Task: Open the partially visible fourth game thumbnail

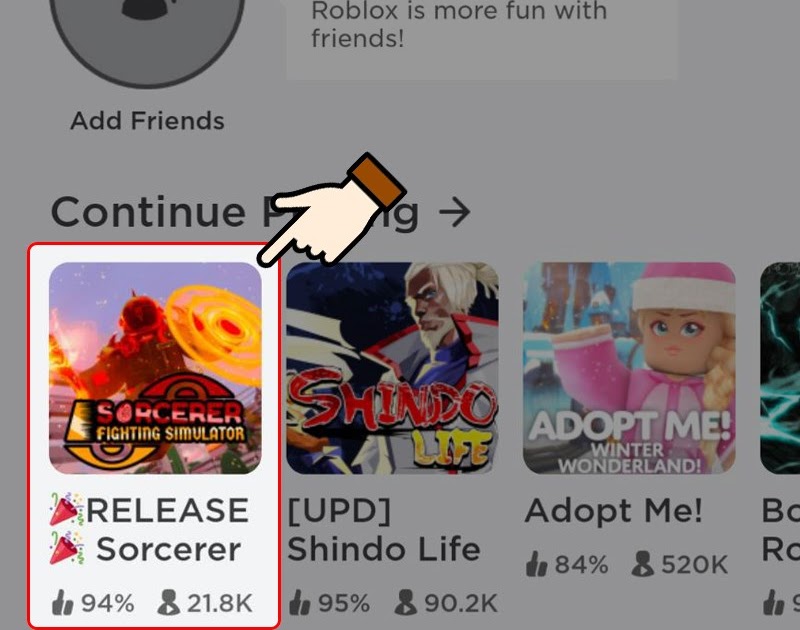Action: pos(780,368)
